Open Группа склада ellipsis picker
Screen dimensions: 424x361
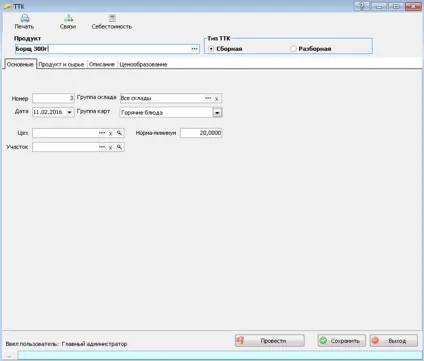click(208, 98)
